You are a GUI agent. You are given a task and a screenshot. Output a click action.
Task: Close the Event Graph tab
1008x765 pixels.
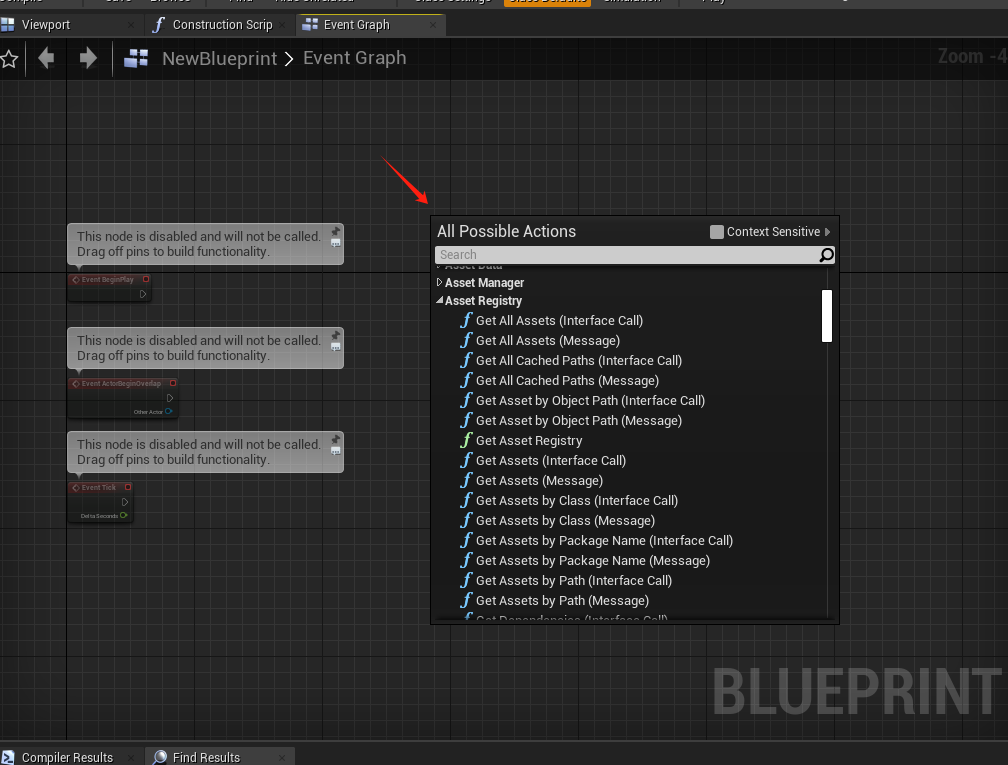point(433,25)
